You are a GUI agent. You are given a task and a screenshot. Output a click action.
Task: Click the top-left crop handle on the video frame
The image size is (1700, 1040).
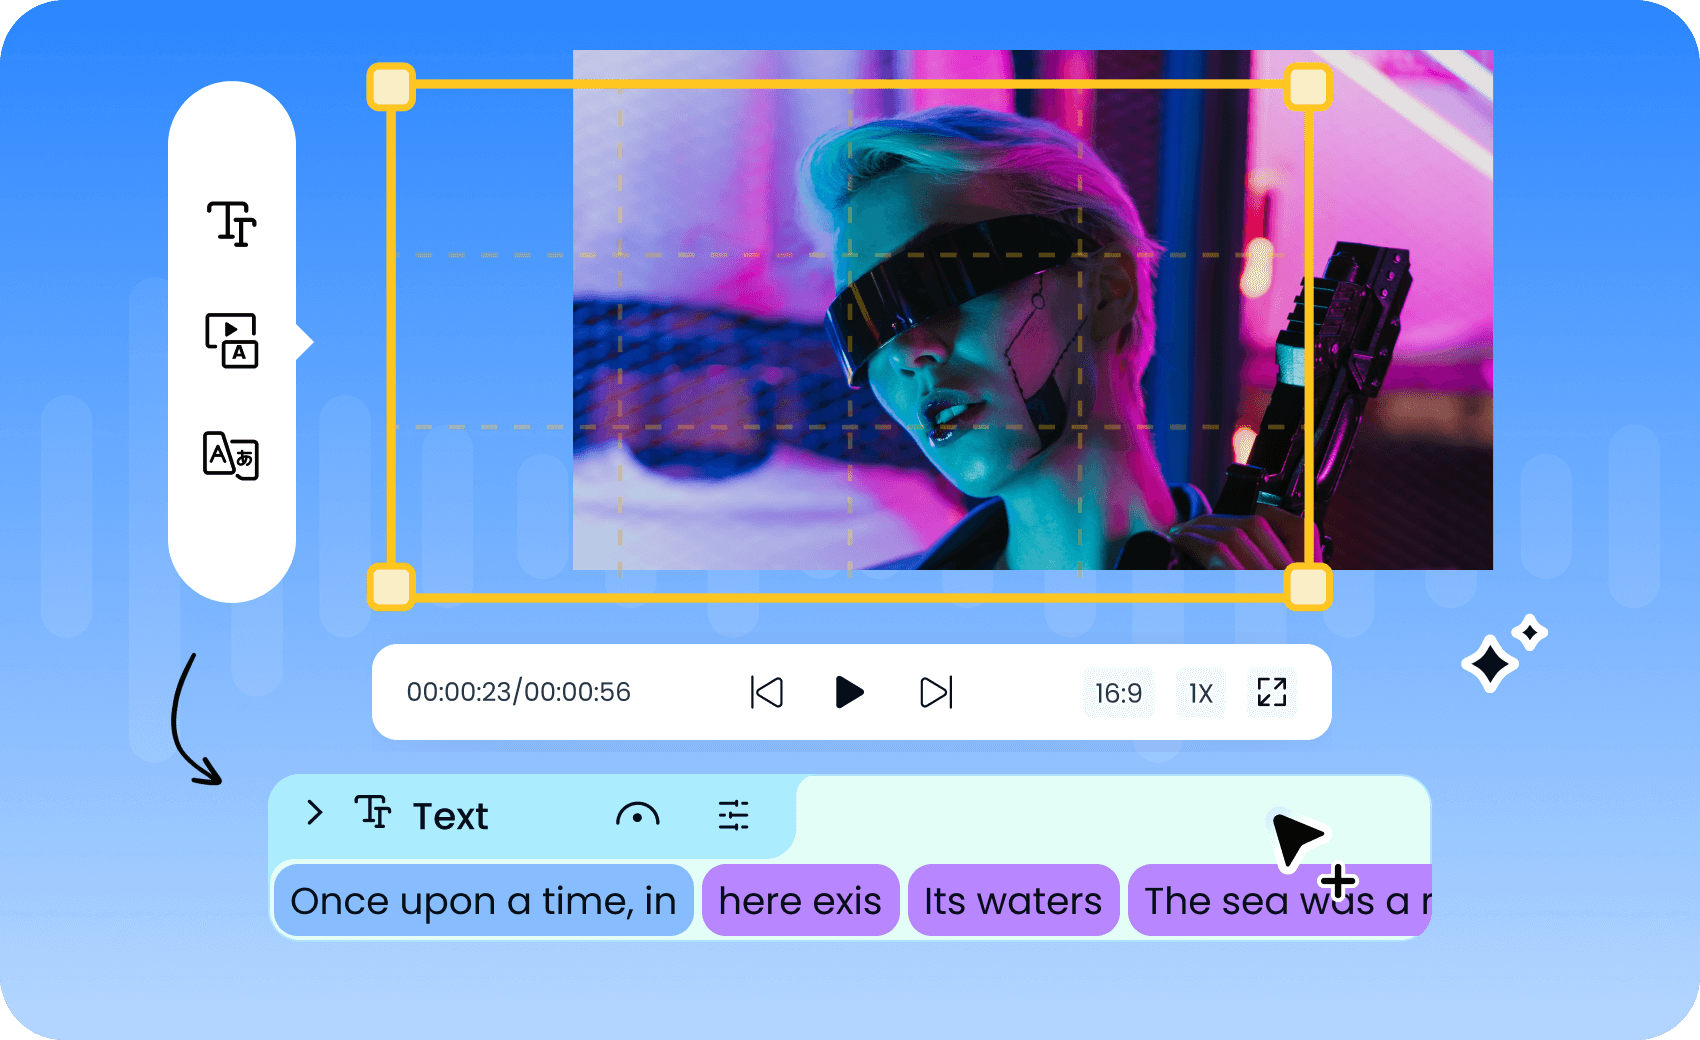click(392, 87)
